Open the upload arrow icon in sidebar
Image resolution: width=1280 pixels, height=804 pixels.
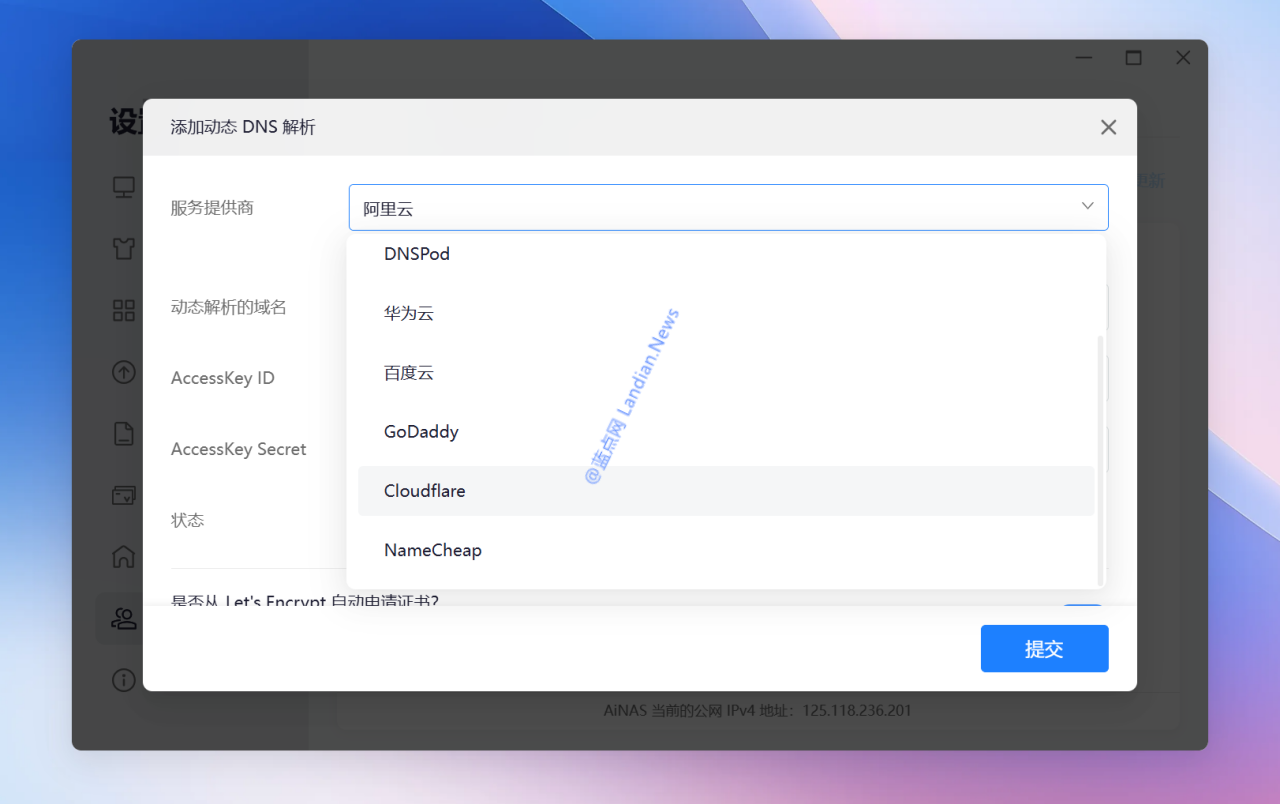(x=124, y=372)
